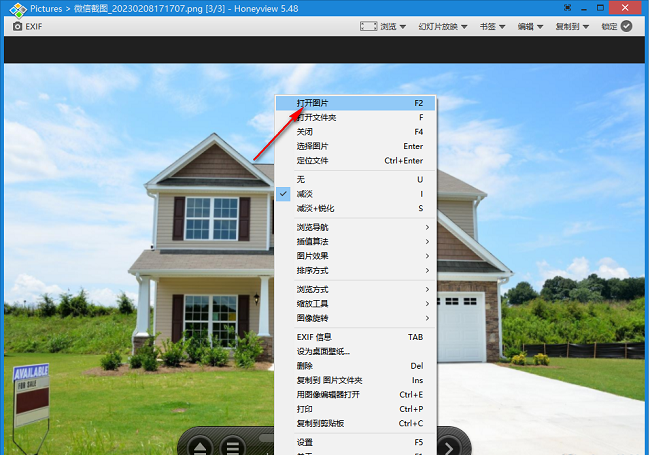
Task: Click the full-screen frame icon beside 浏览
Action: pos(368,26)
